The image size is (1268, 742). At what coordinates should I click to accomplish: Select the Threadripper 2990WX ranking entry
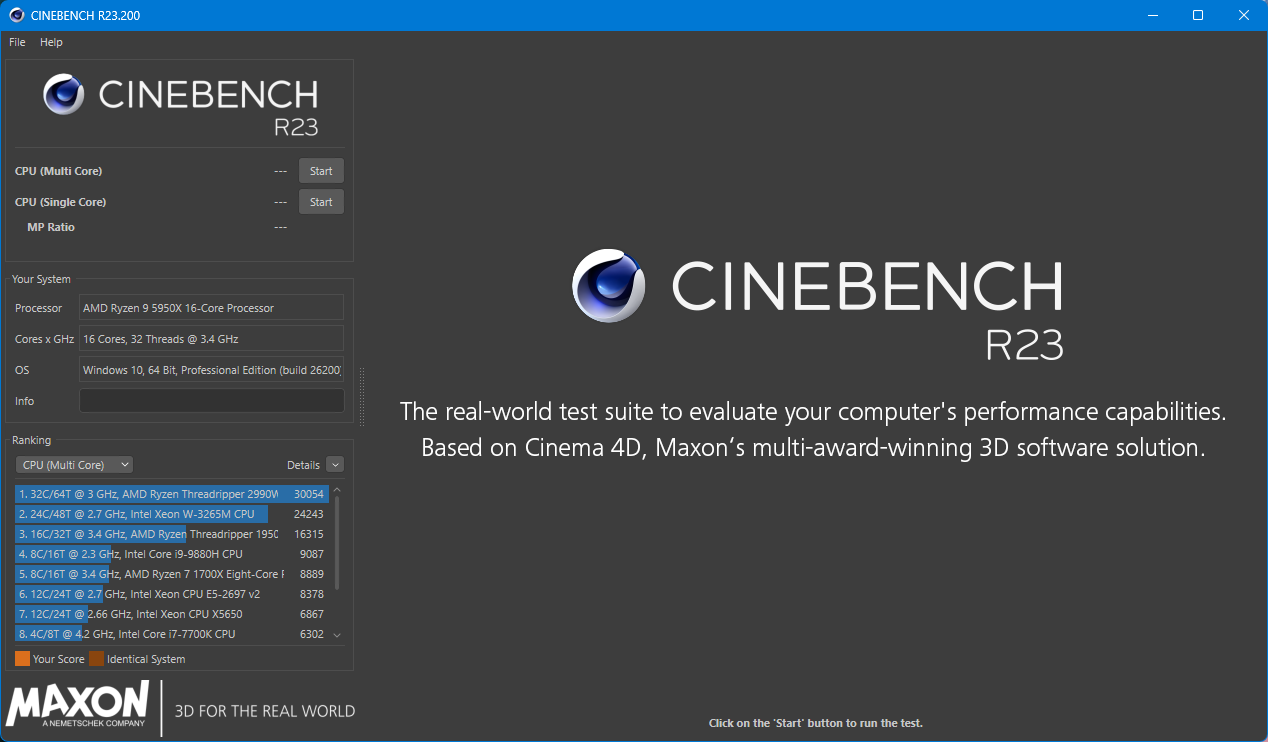click(170, 494)
